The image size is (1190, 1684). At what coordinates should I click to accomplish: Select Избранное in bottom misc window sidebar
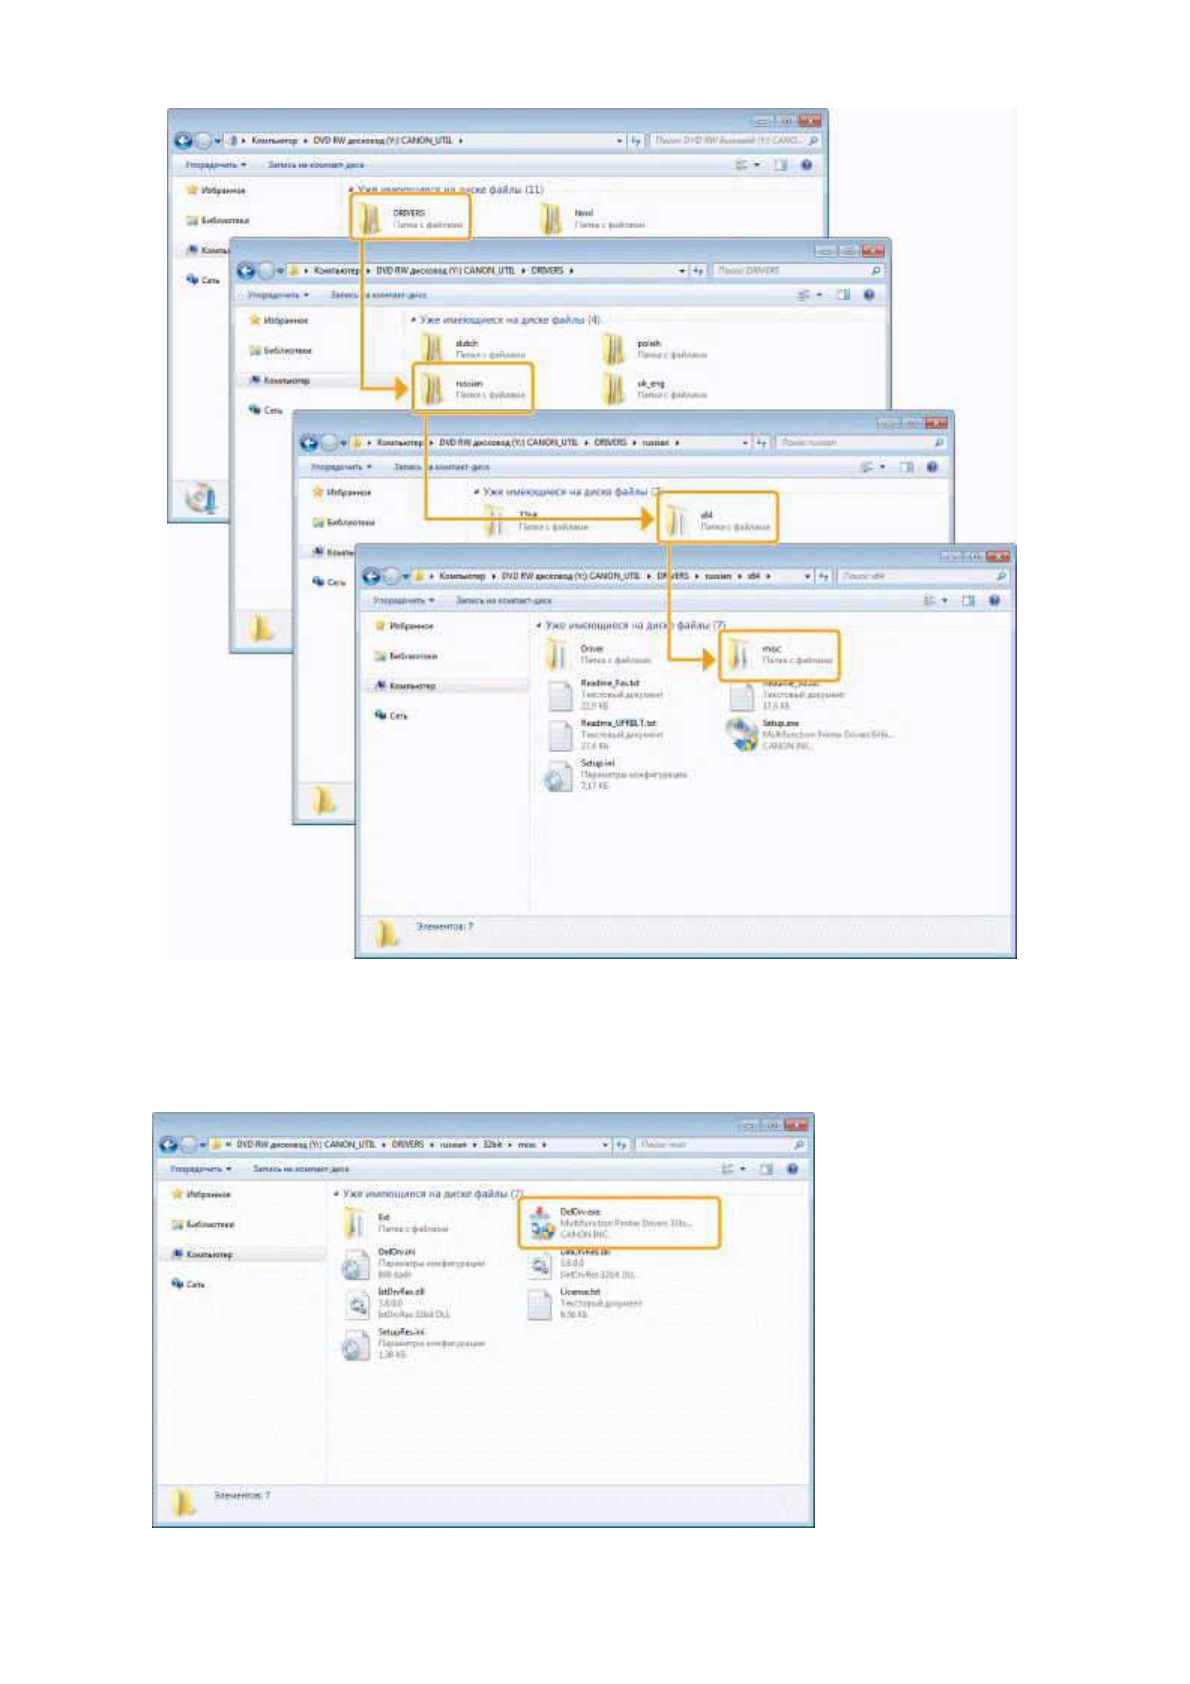[x=208, y=1194]
